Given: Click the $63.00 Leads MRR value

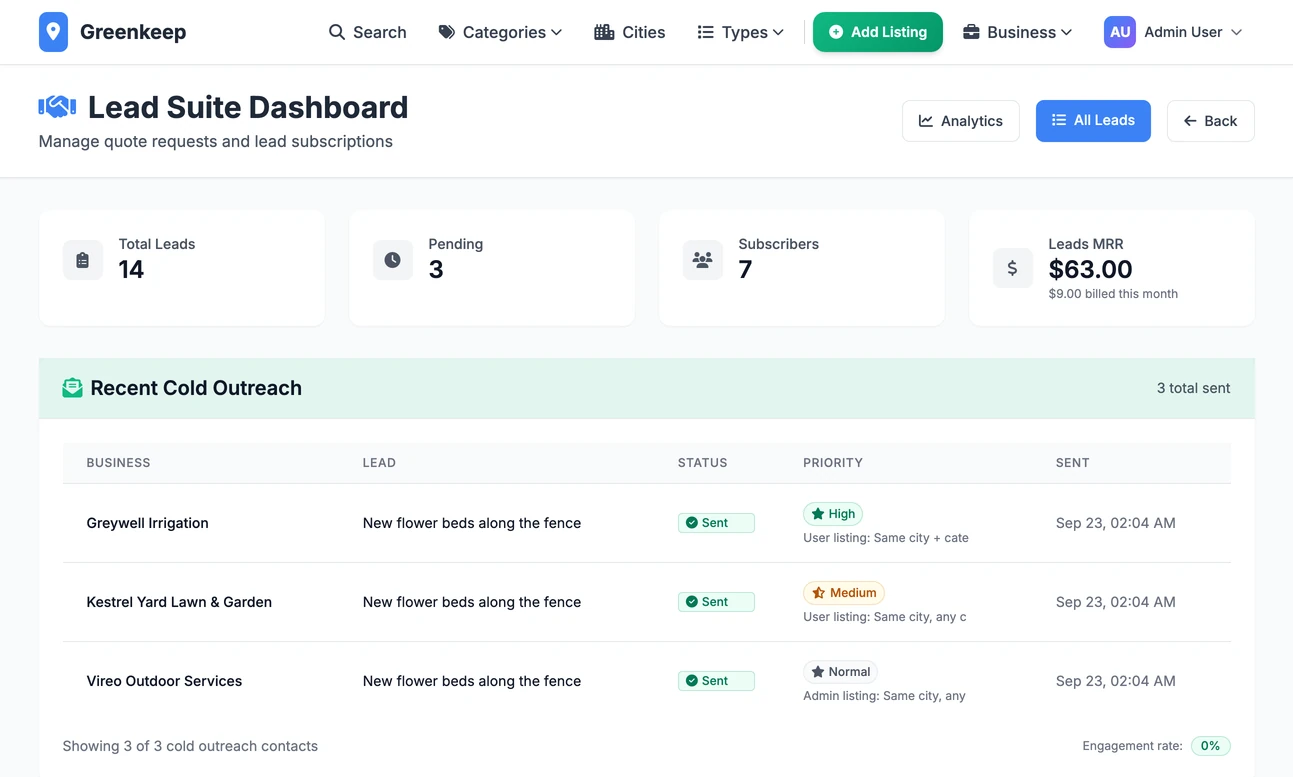Looking at the screenshot, I should click(x=1091, y=269).
